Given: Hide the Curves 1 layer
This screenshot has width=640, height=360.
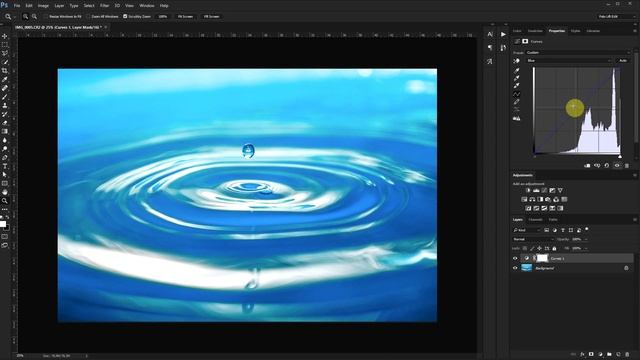Looking at the screenshot, I should [x=515, y=258].
